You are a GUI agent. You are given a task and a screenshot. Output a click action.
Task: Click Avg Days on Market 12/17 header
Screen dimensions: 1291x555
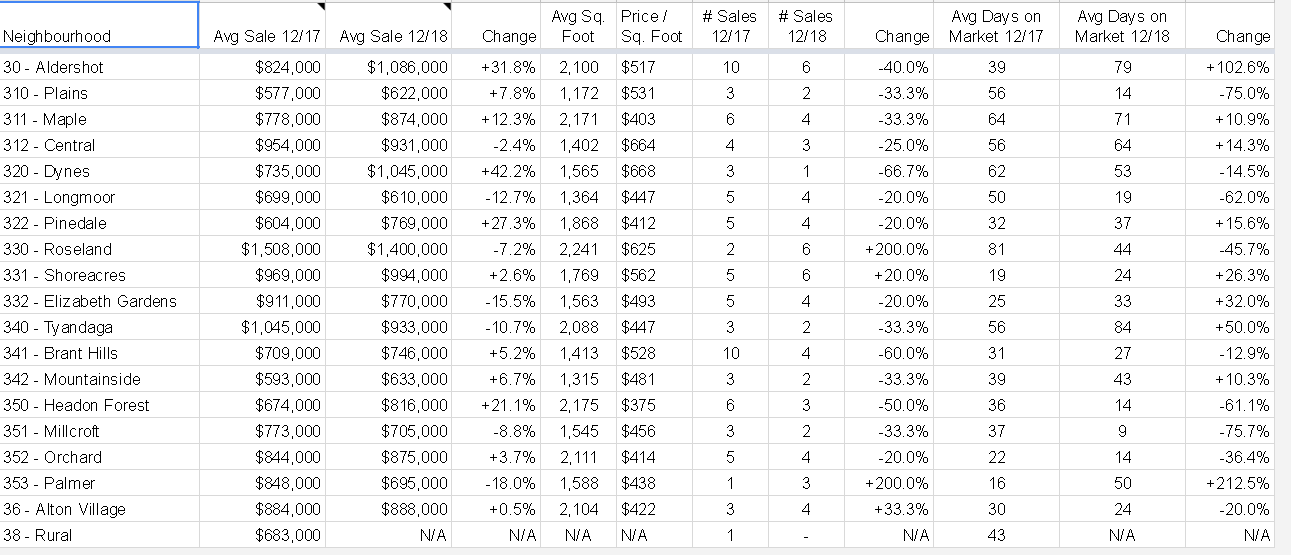(x=996, y=26)
